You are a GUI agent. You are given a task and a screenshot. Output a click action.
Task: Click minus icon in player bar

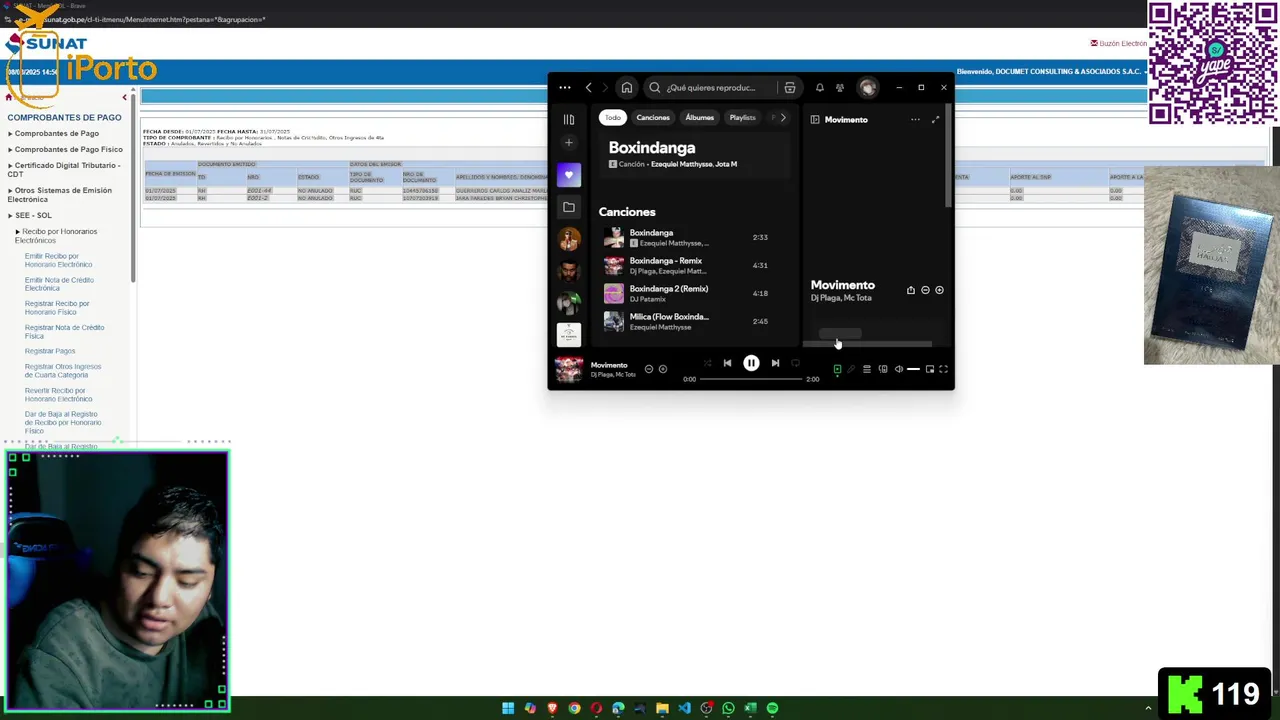pos(649,369)
